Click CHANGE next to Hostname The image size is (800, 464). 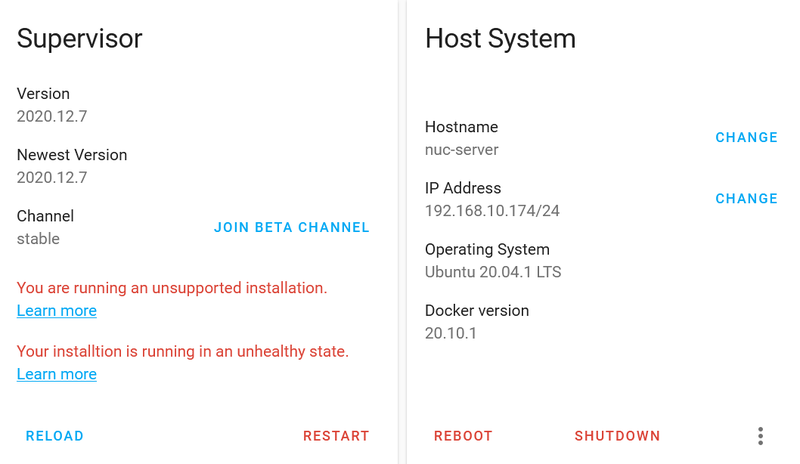pyautogui.click(x=746, y=138)
